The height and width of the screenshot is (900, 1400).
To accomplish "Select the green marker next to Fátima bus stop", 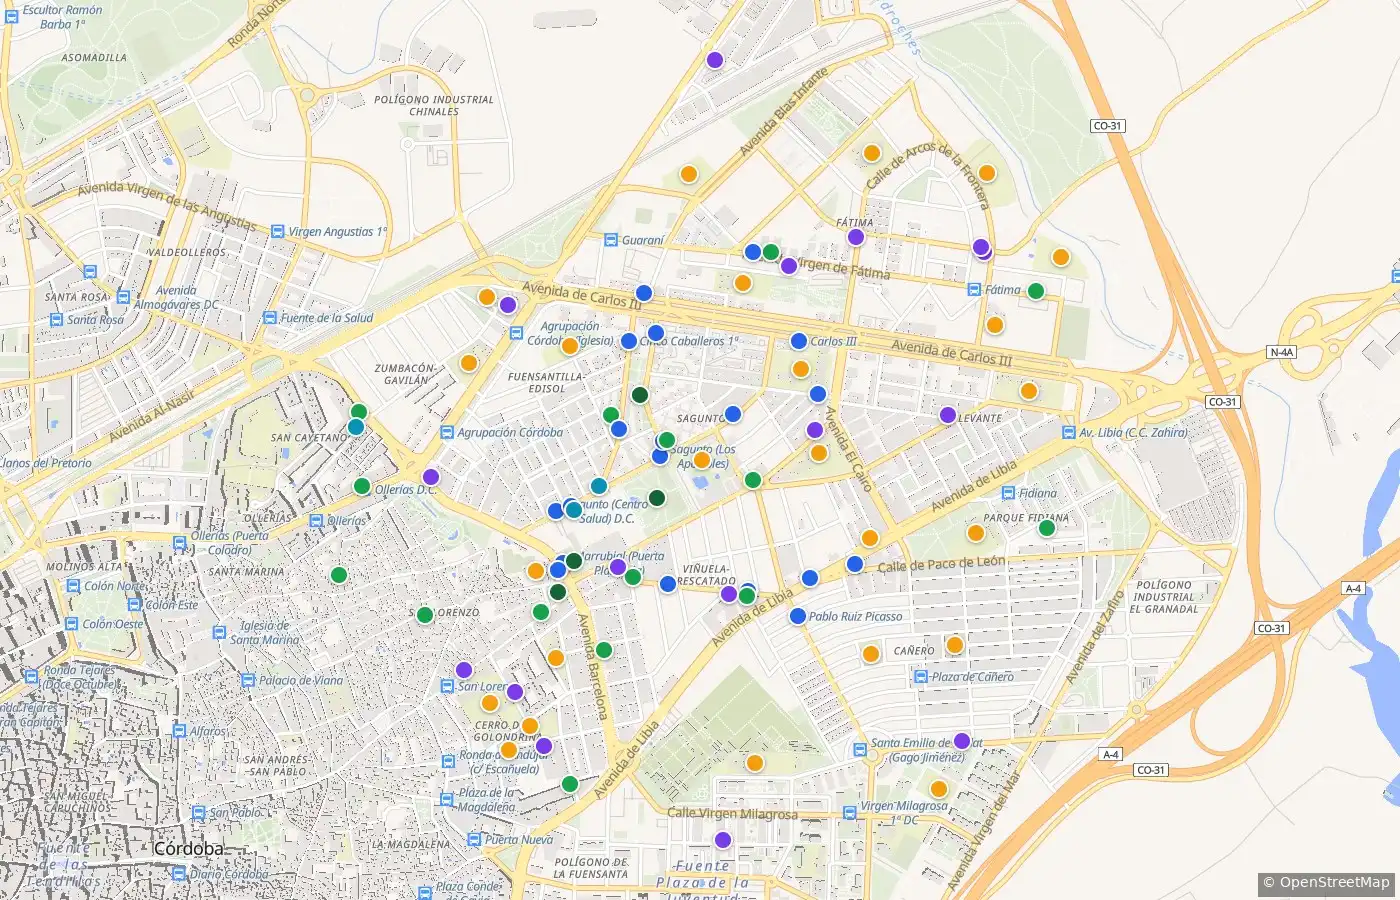I will (1036, 291).
